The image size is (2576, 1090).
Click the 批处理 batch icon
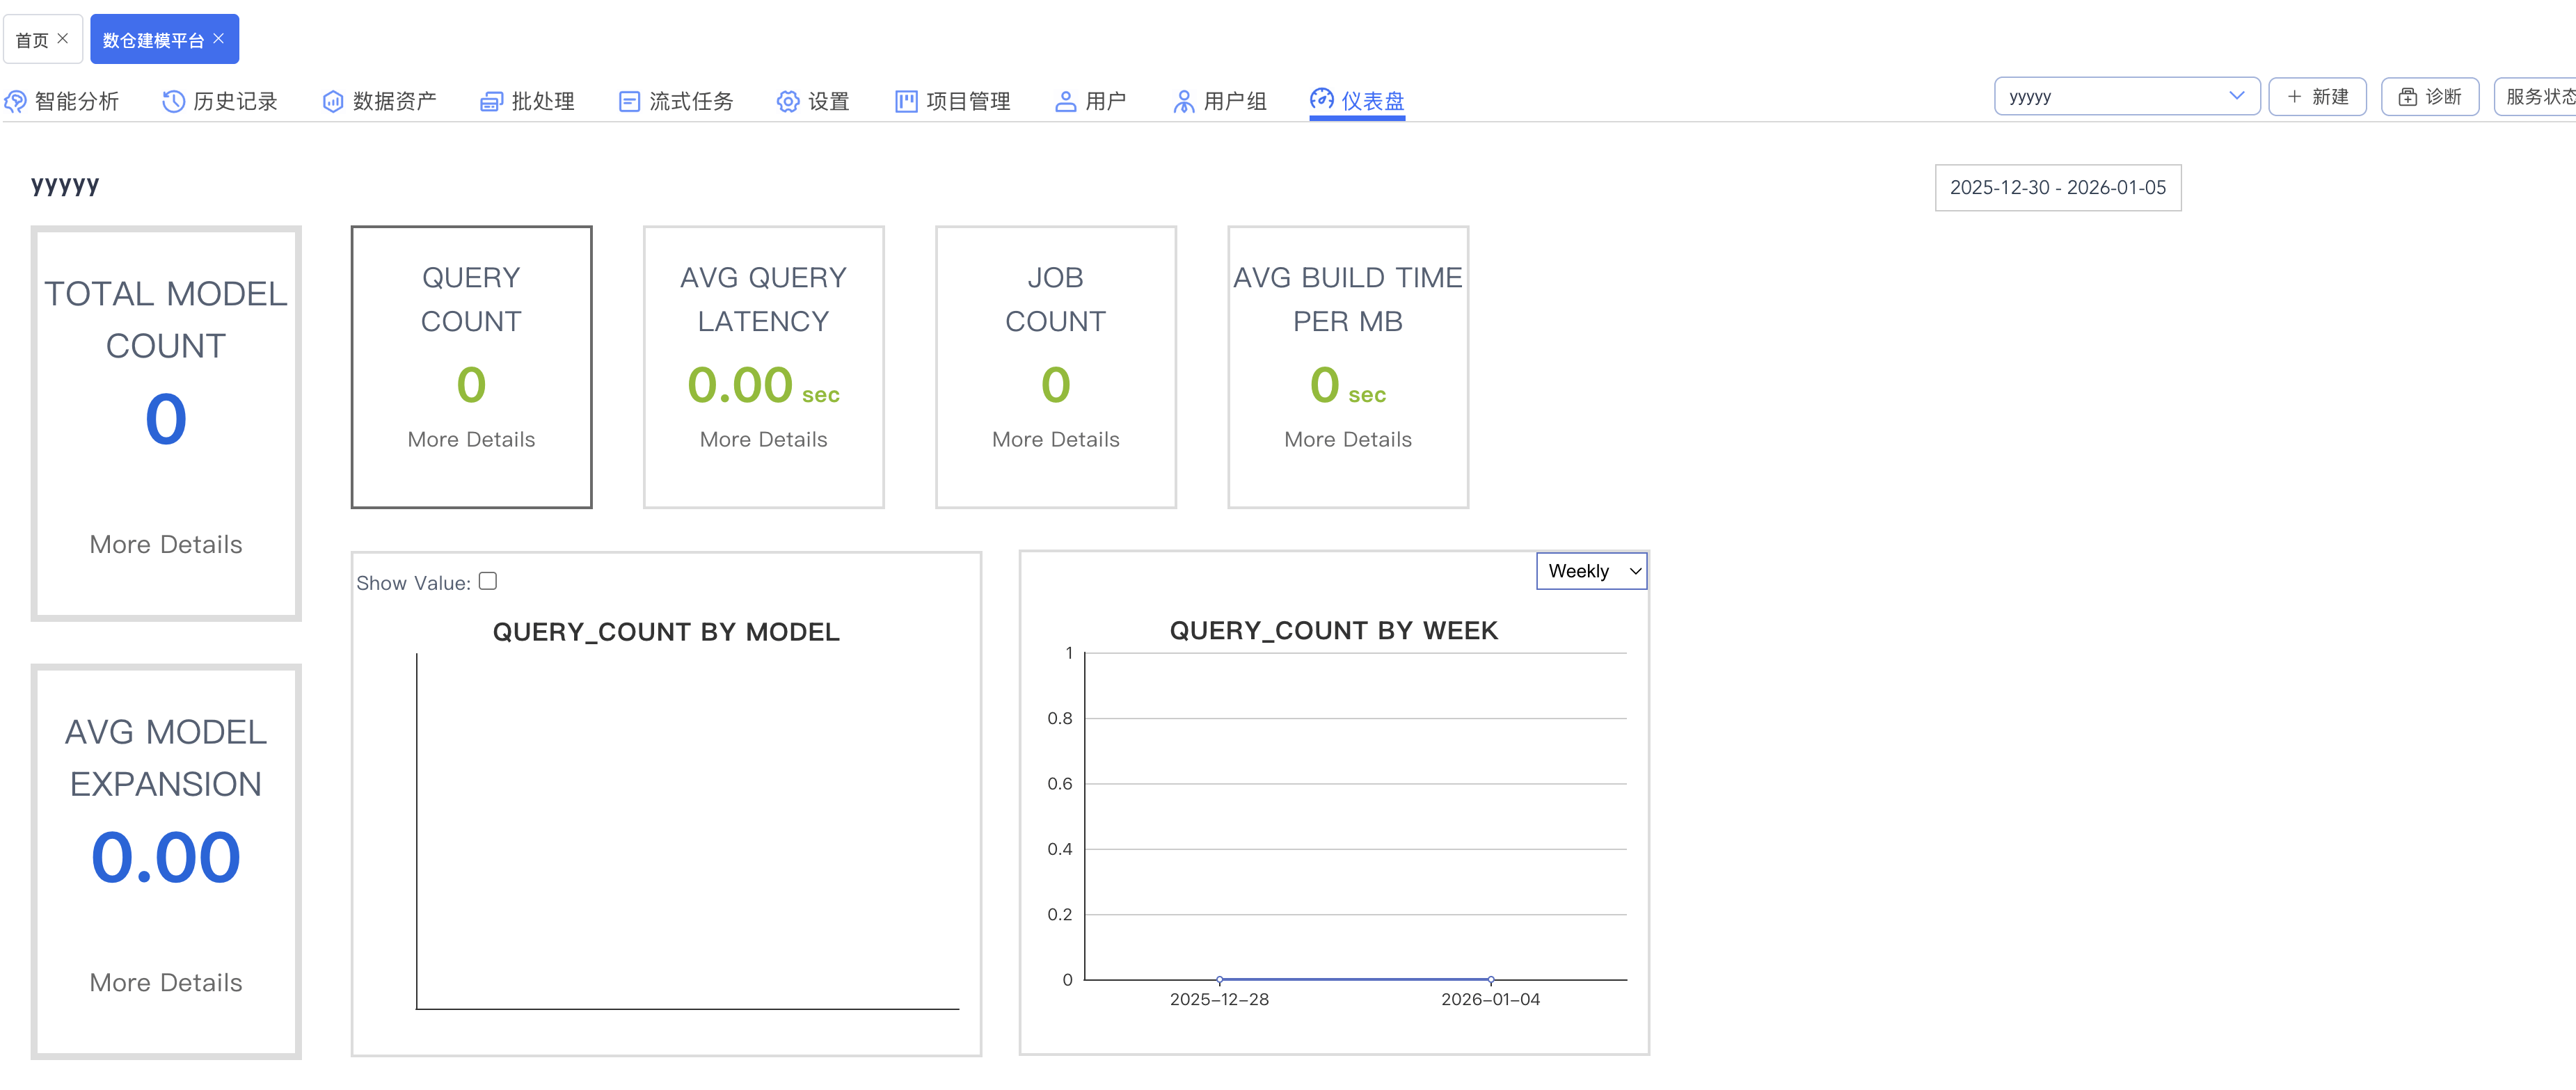(491, 101)
